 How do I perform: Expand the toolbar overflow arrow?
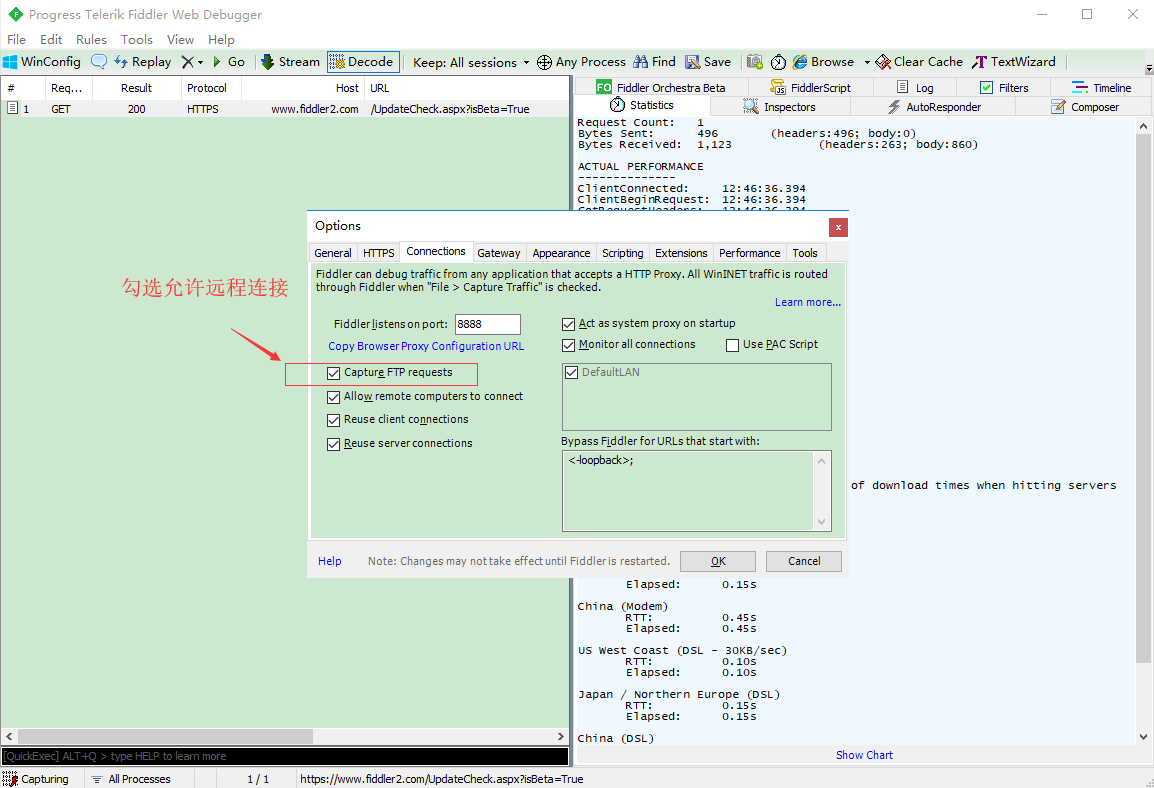[x=1149, y=68]
